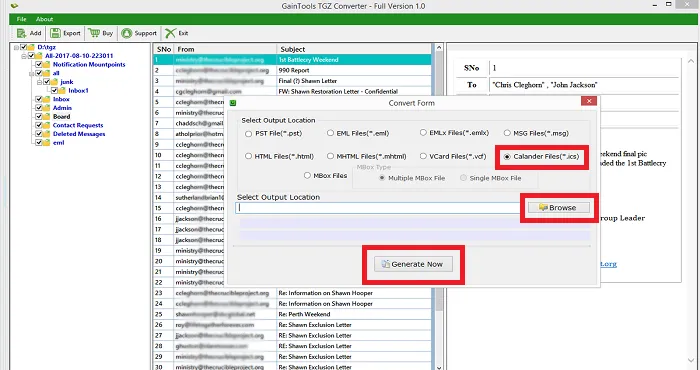Toggle the Contact Requests folder checkbox

pos(39,125)
